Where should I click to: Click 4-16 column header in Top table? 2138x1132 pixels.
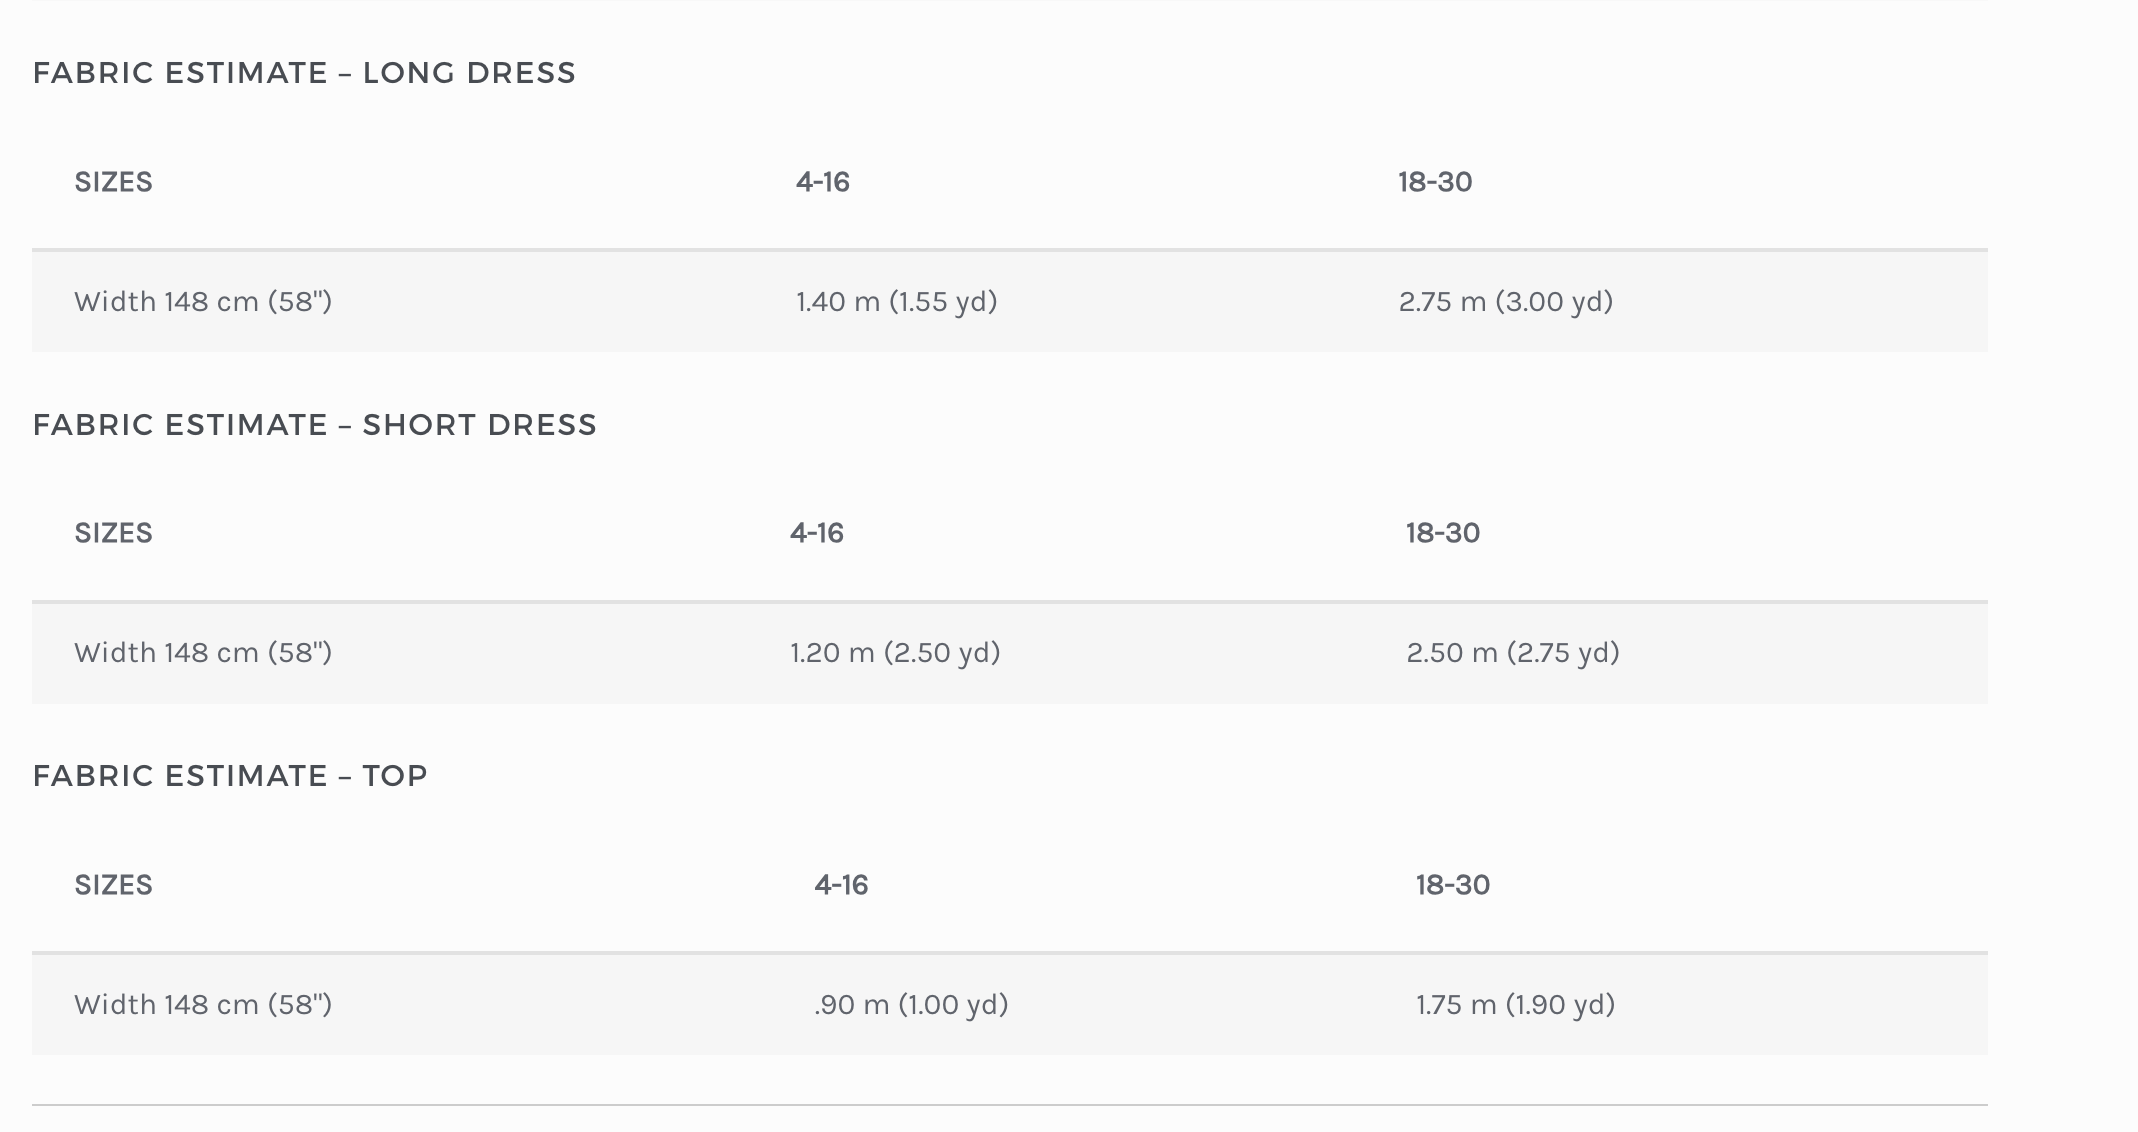click(x=840, y=885)
